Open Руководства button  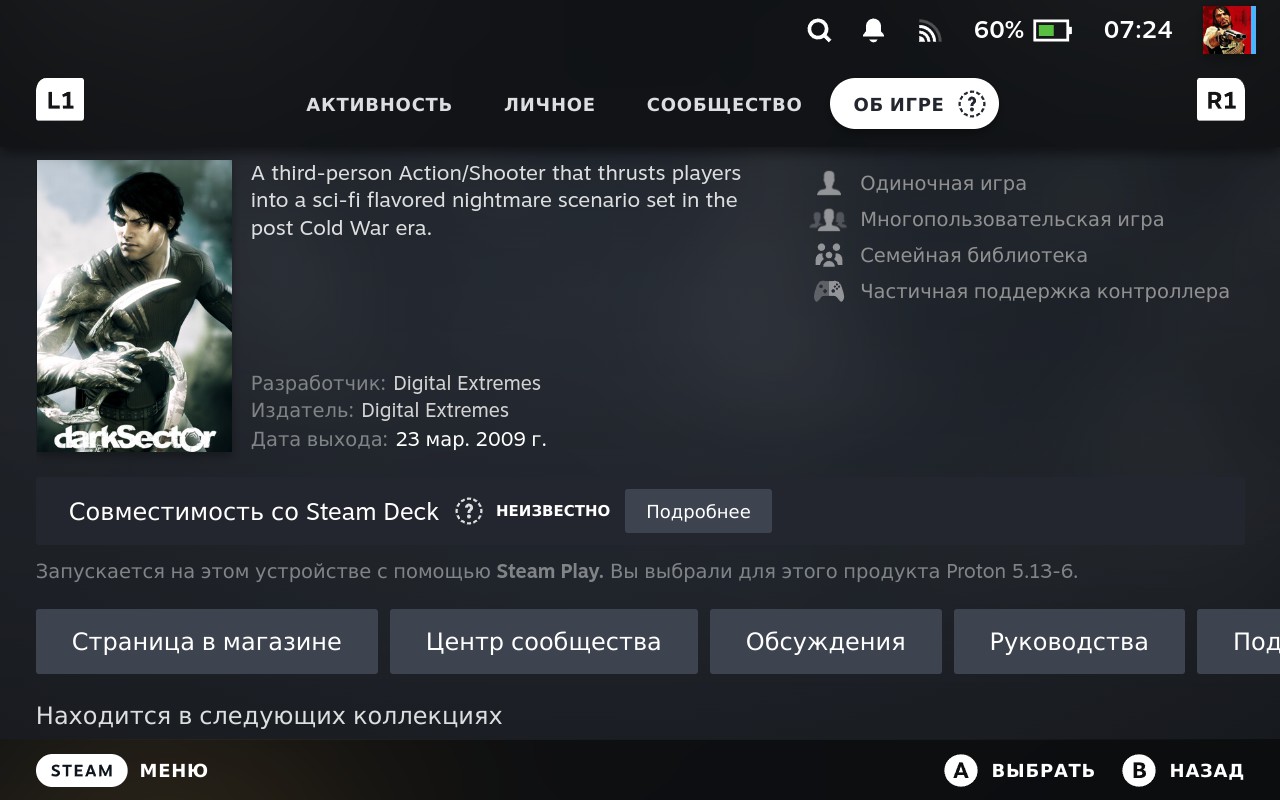1068,641
